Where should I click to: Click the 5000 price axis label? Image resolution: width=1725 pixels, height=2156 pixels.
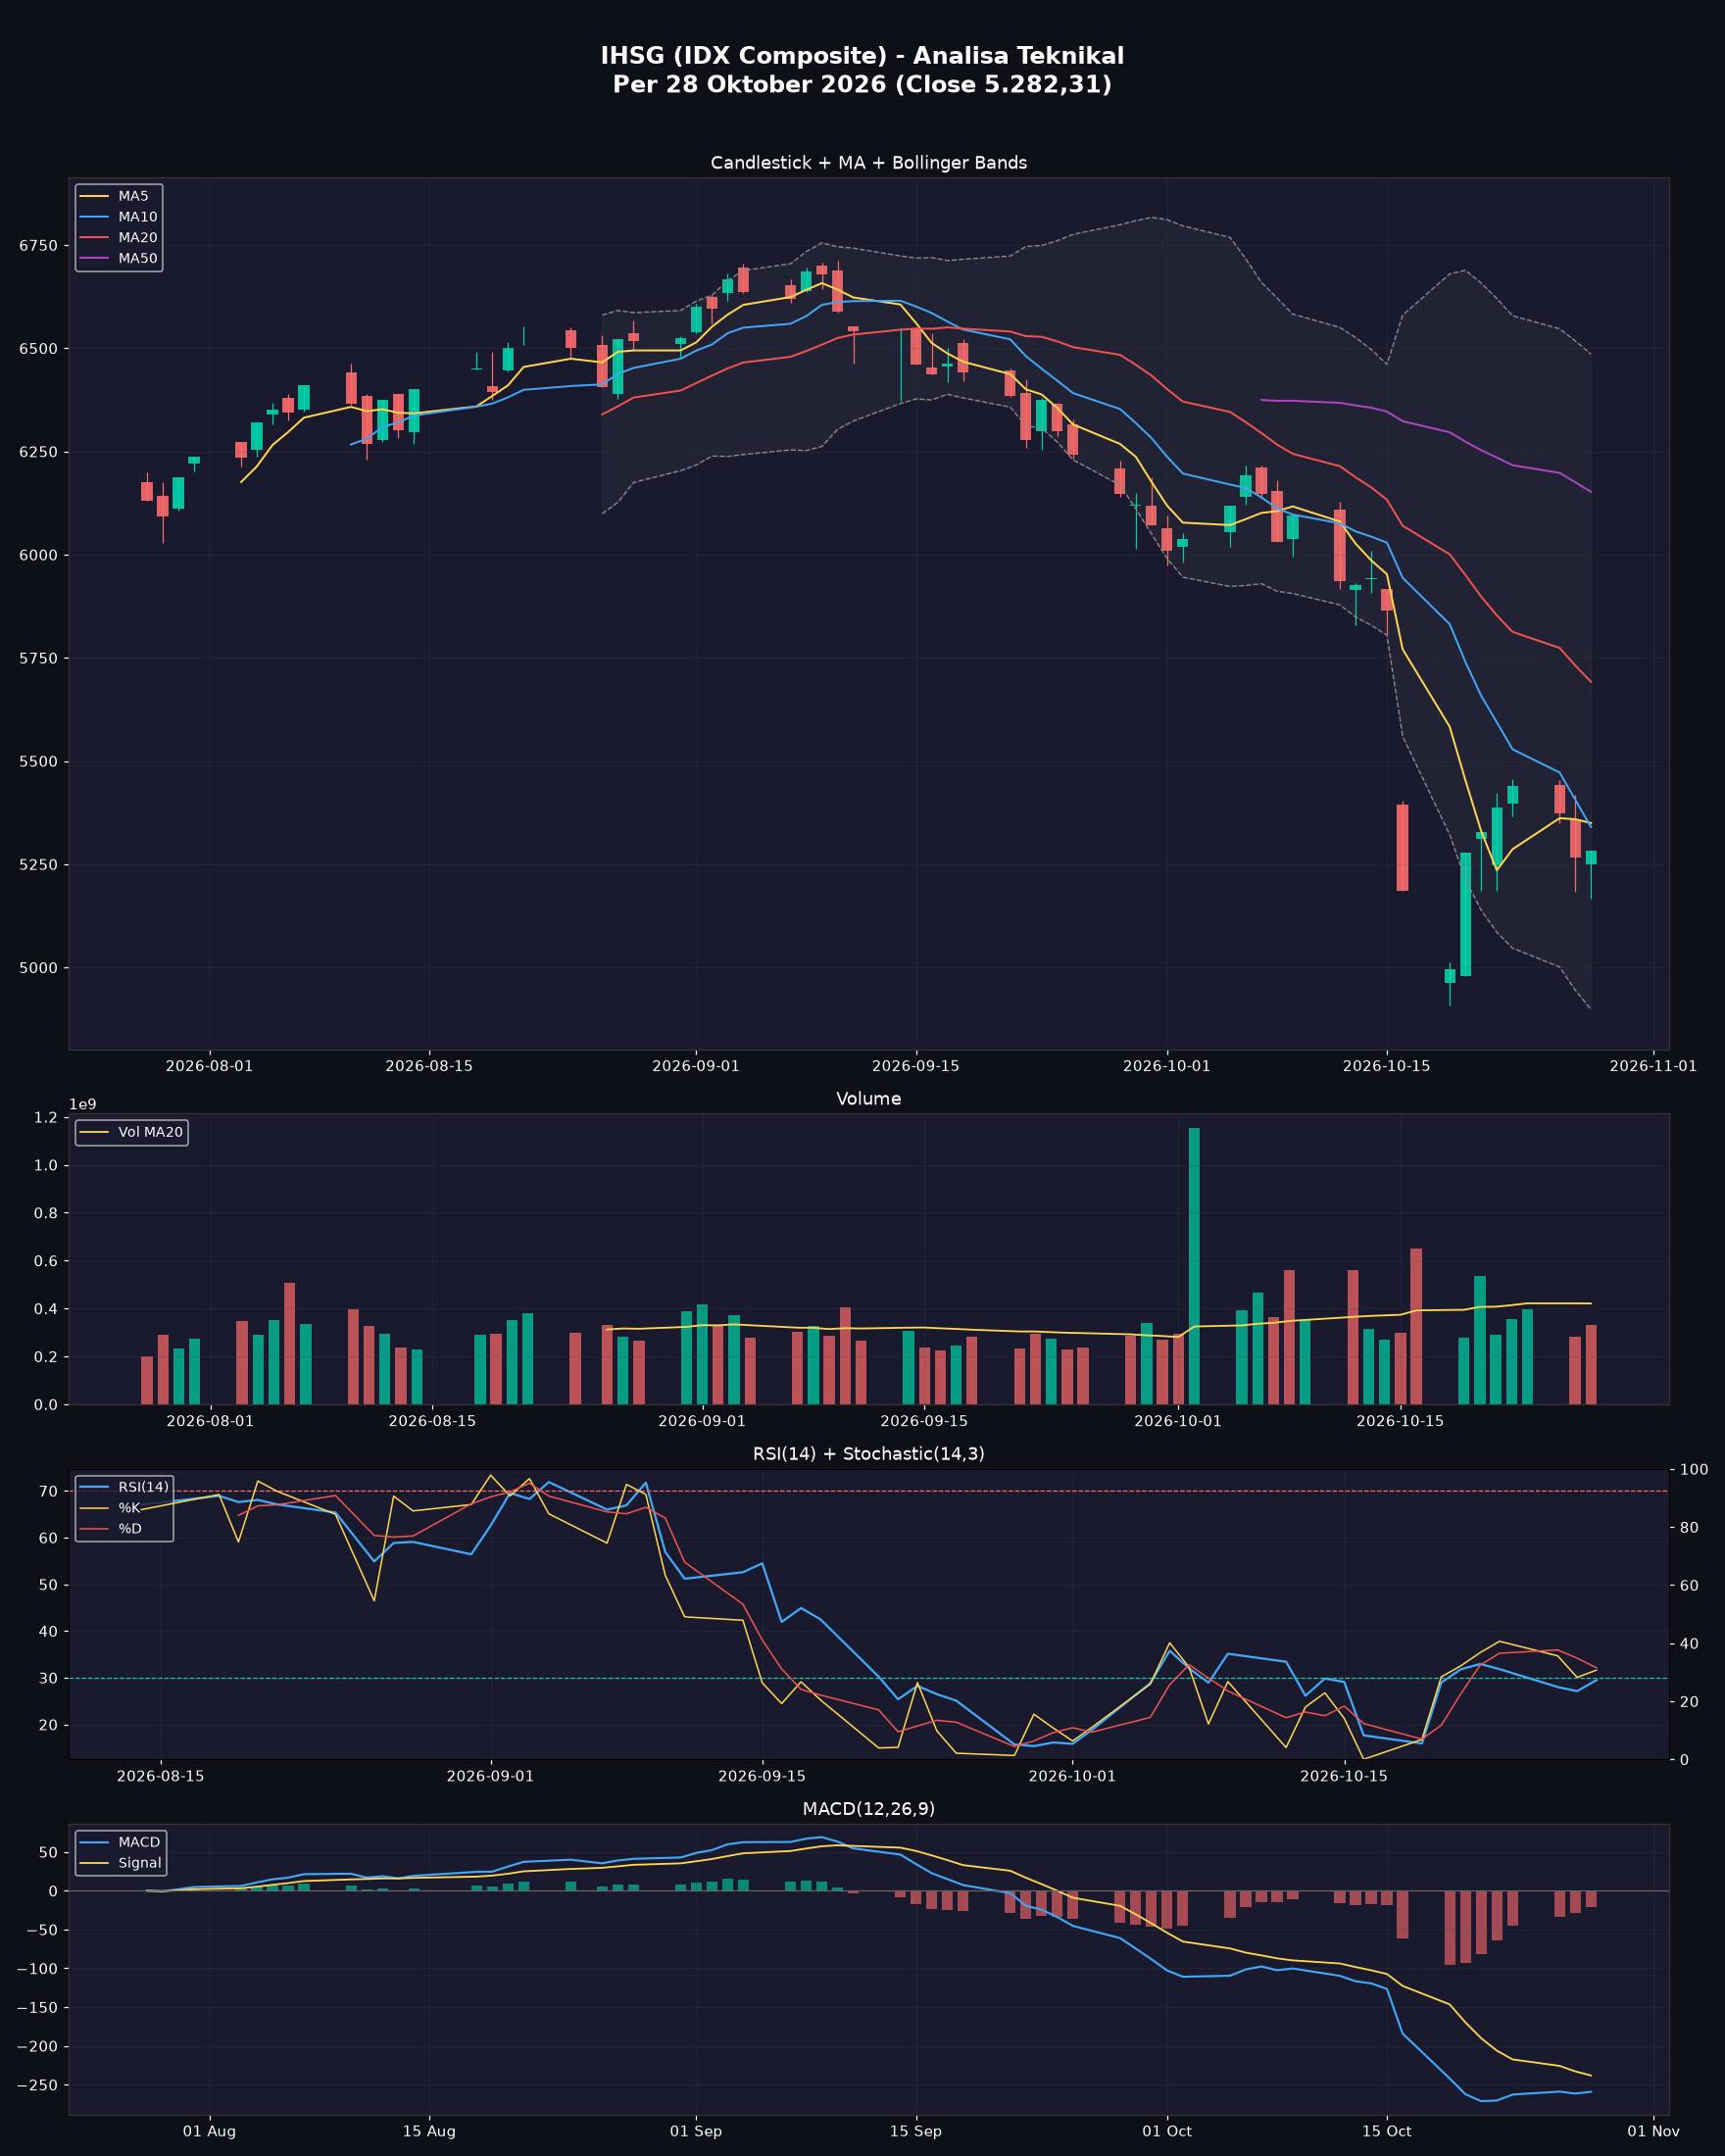(39, 968)
